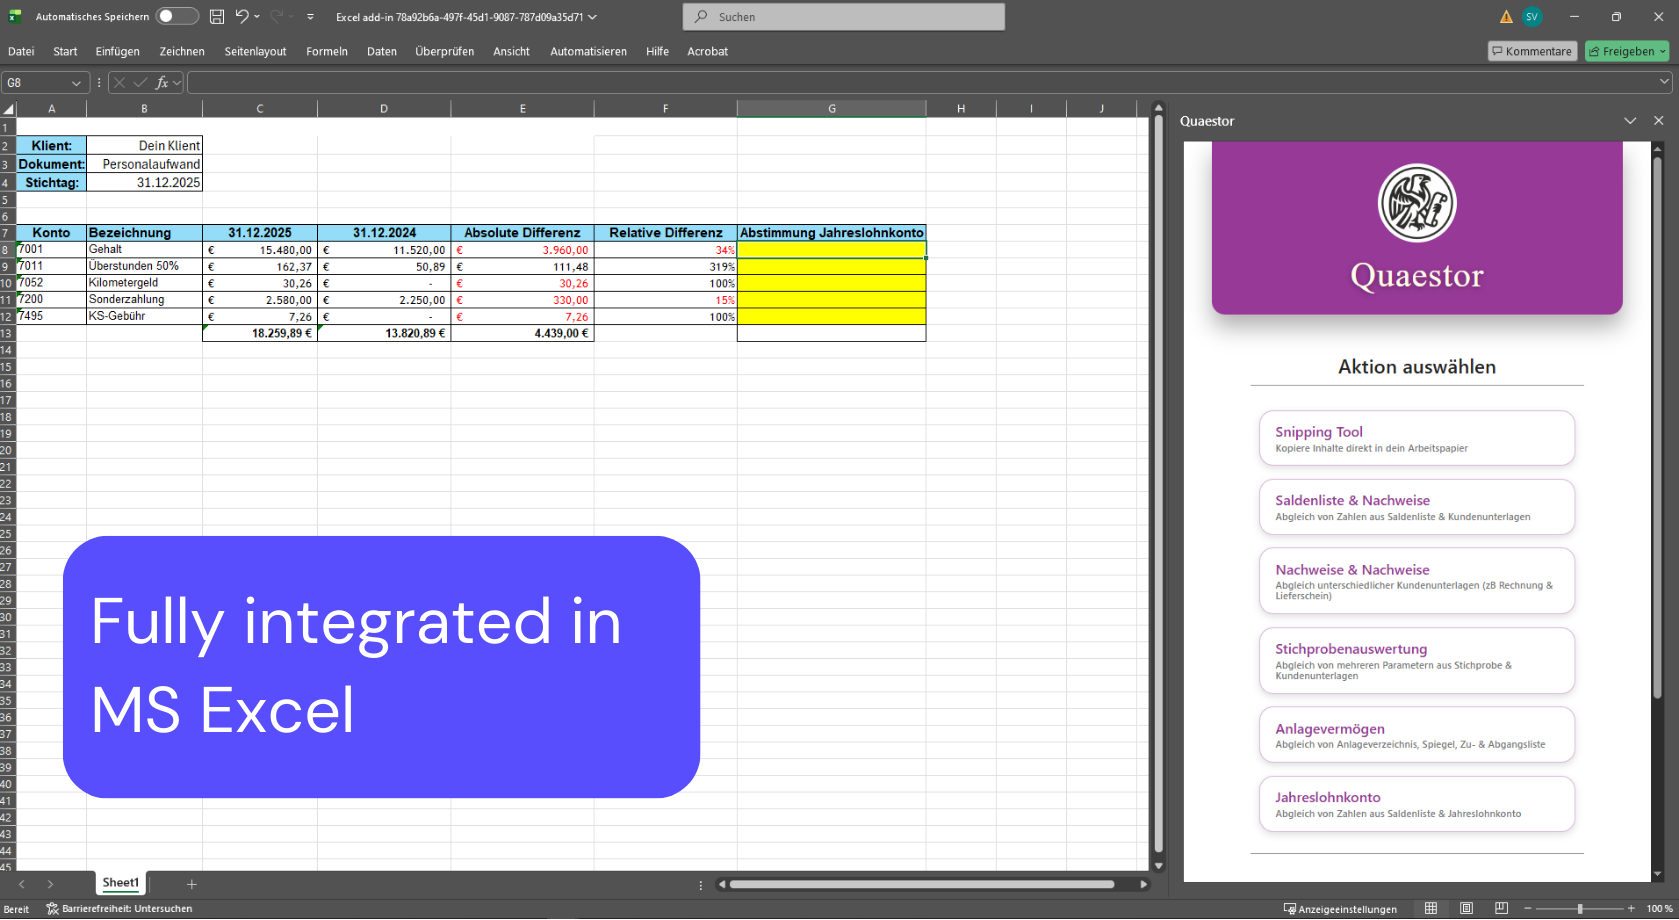Viewport: 1679px width, 920px height.
Task: Switch to Page Break Preview icon
Action: pos(1501,908)
